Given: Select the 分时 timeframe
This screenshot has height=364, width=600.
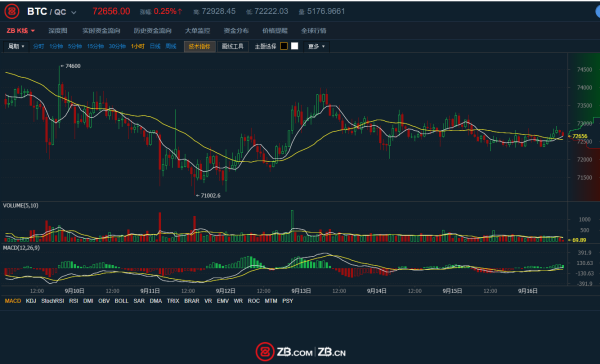Looking at the screenshot, I should (38, 46).
